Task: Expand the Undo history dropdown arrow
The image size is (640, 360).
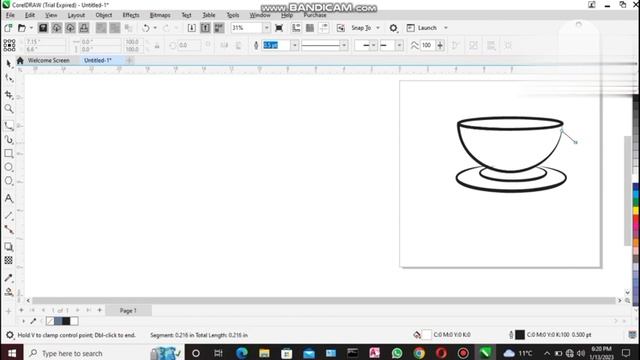Action: (x=155, y=28)
